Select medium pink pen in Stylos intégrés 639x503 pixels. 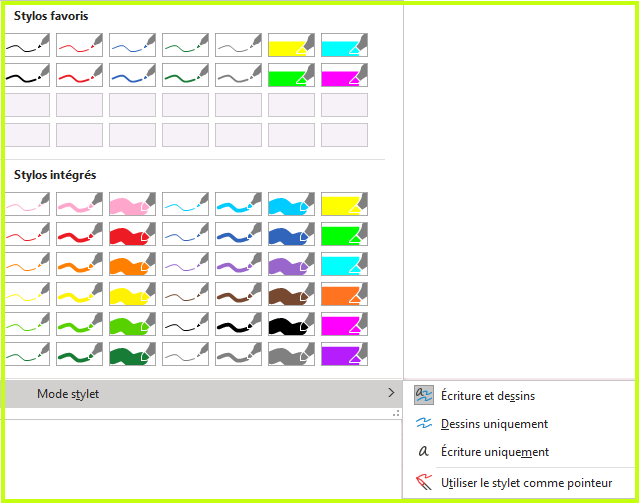pos(79,204)
